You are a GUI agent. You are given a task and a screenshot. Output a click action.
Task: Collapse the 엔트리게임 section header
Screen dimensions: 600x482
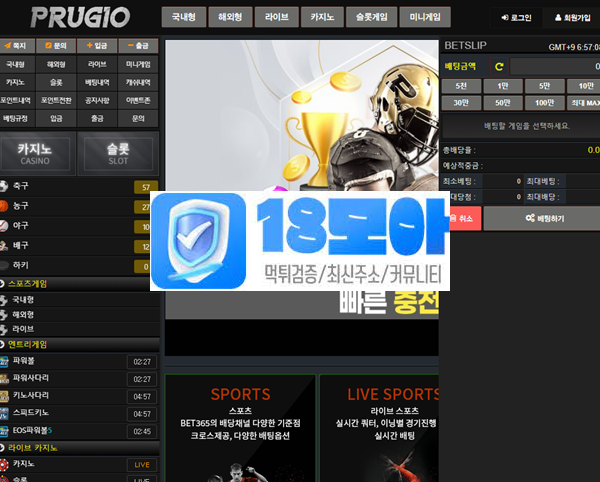pyautogui.click(x=80, y=344)
